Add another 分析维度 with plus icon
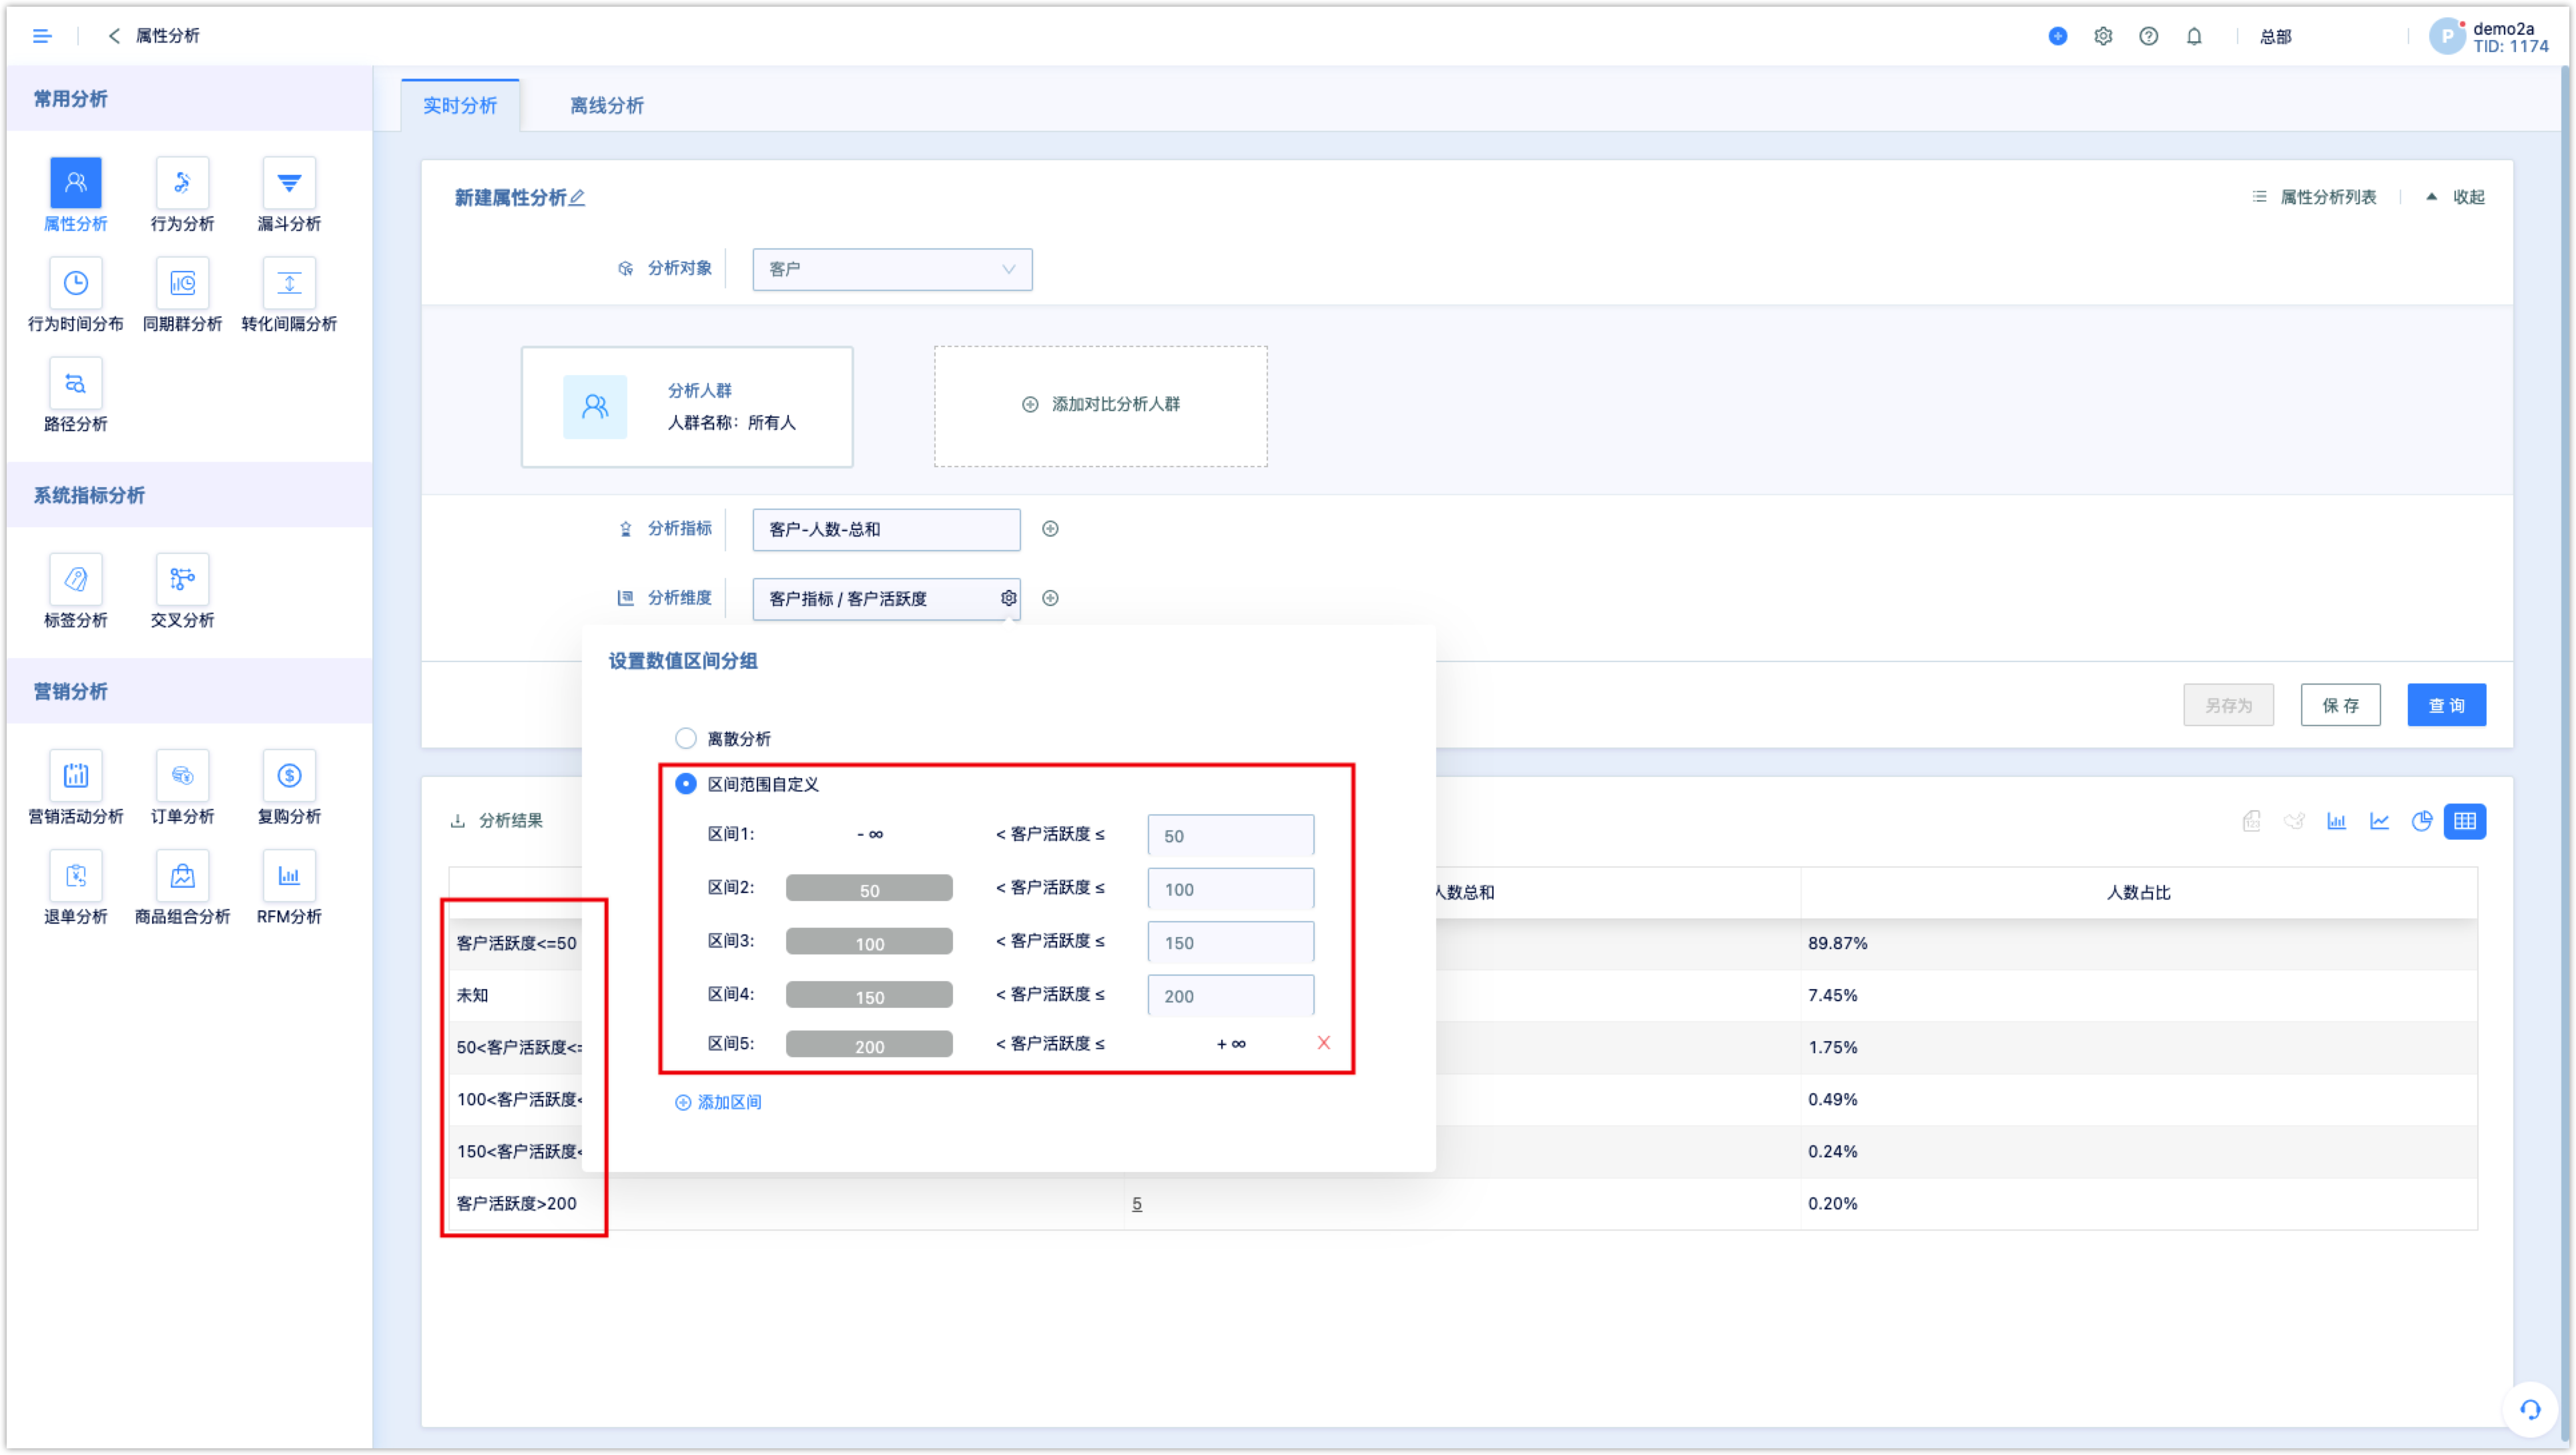Screen dimensions: 2576x1455 click(x=1050, y=598)
